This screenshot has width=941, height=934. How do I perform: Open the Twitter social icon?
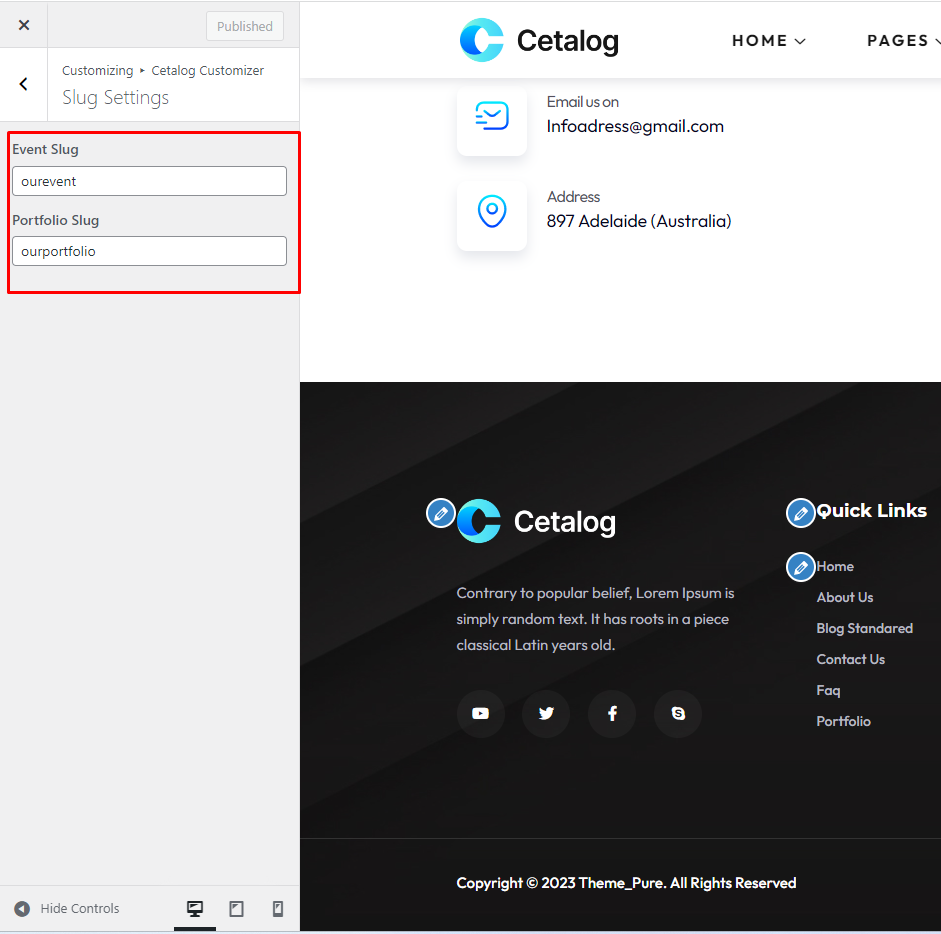pyautogui.click(x=546, y=714)
